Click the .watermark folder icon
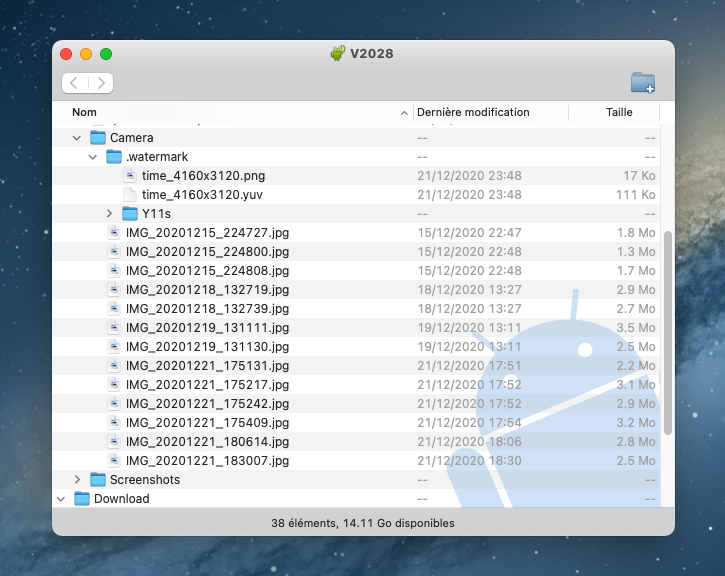This screenshot has height=576, width=725. click(x=114, y=157)
